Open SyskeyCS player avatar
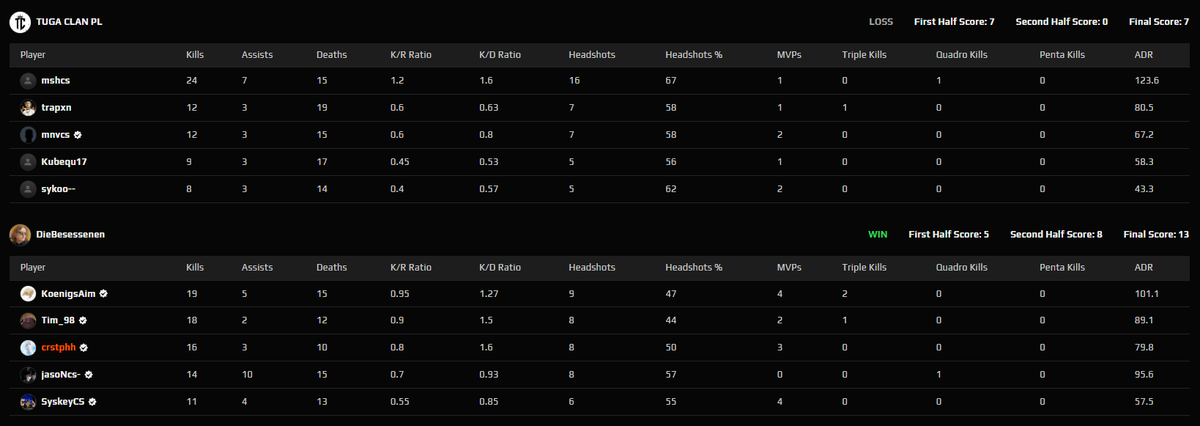Viewport: 1200px width, 426px height. pos(28,401)
